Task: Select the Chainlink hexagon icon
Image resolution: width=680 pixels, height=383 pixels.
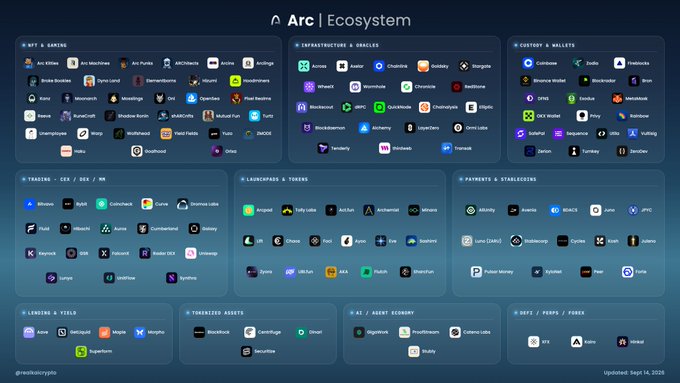Action: tap(379, 66)
